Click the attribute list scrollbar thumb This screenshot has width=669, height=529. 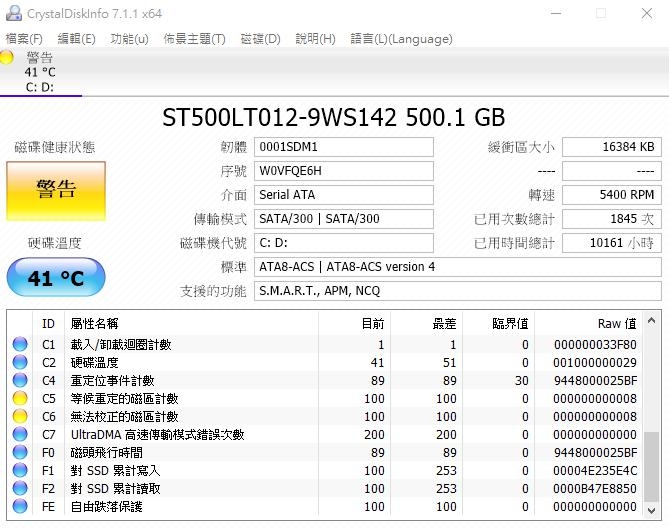pyautogui.click(x=652, y=467)
